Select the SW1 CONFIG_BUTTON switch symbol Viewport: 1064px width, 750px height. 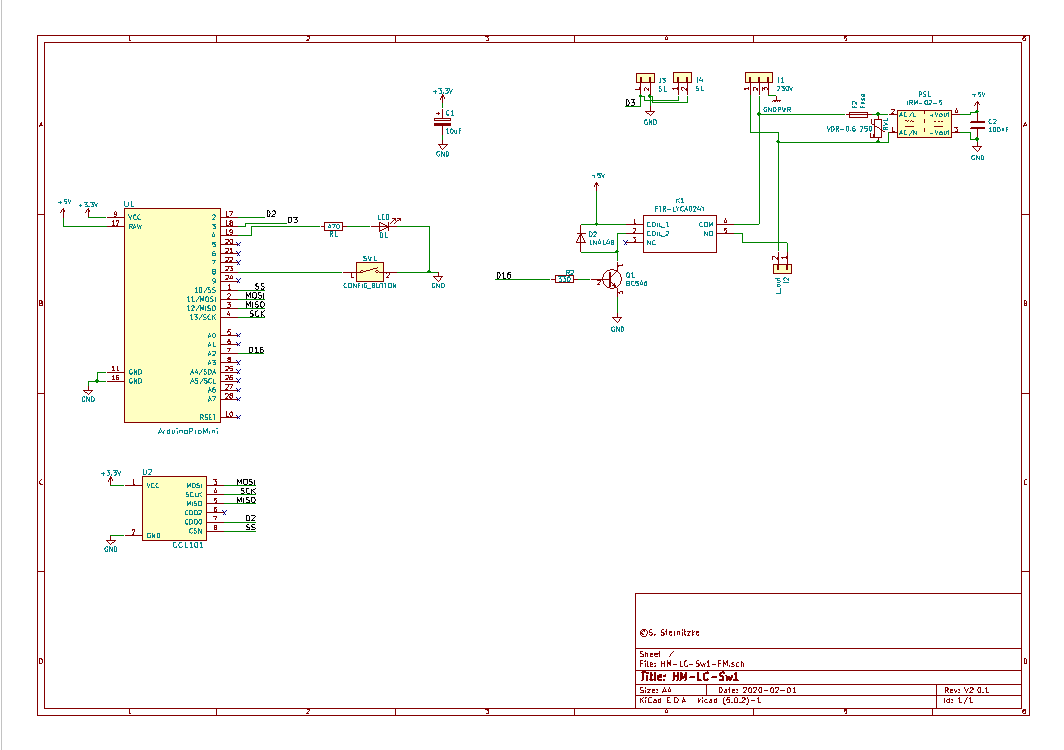click(370, 273)
